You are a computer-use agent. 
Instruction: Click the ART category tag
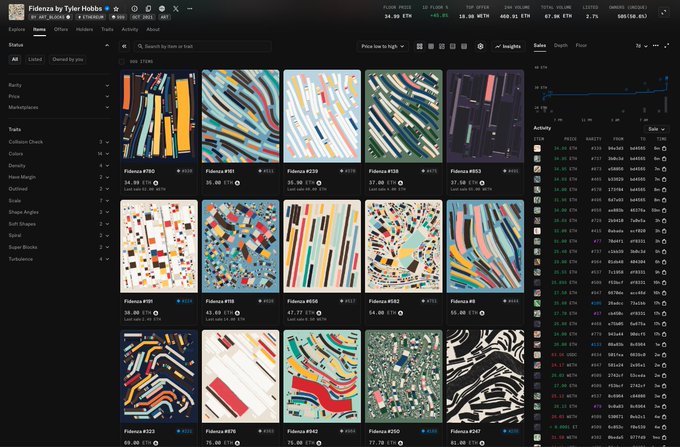tap(164, 17)
